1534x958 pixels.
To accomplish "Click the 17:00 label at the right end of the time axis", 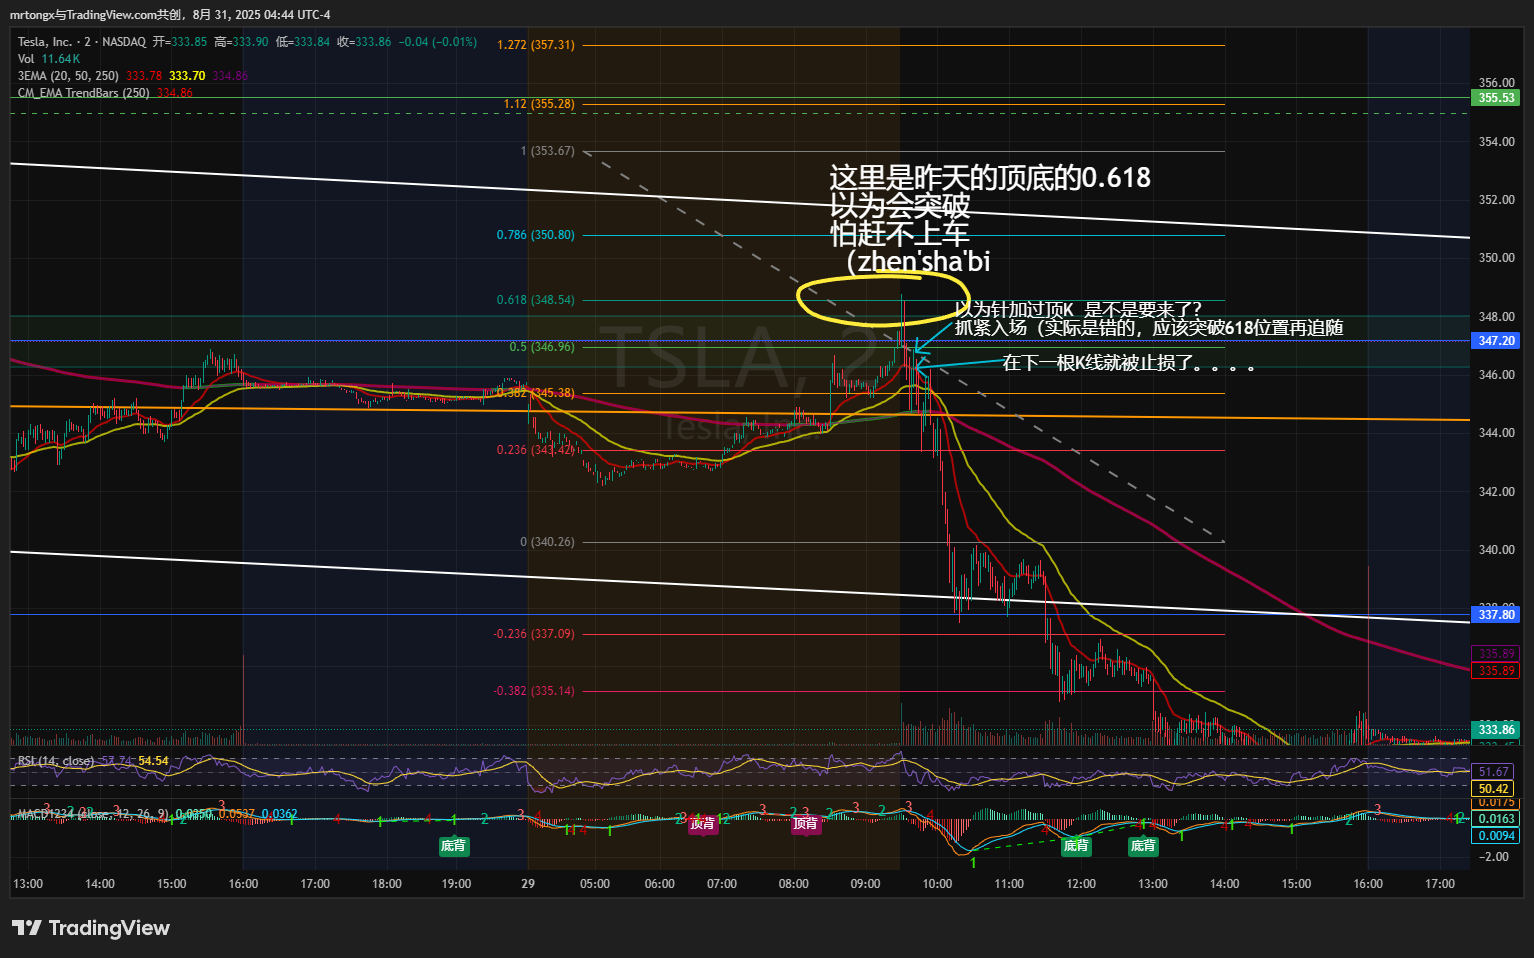I will (x=1440, y=884).
